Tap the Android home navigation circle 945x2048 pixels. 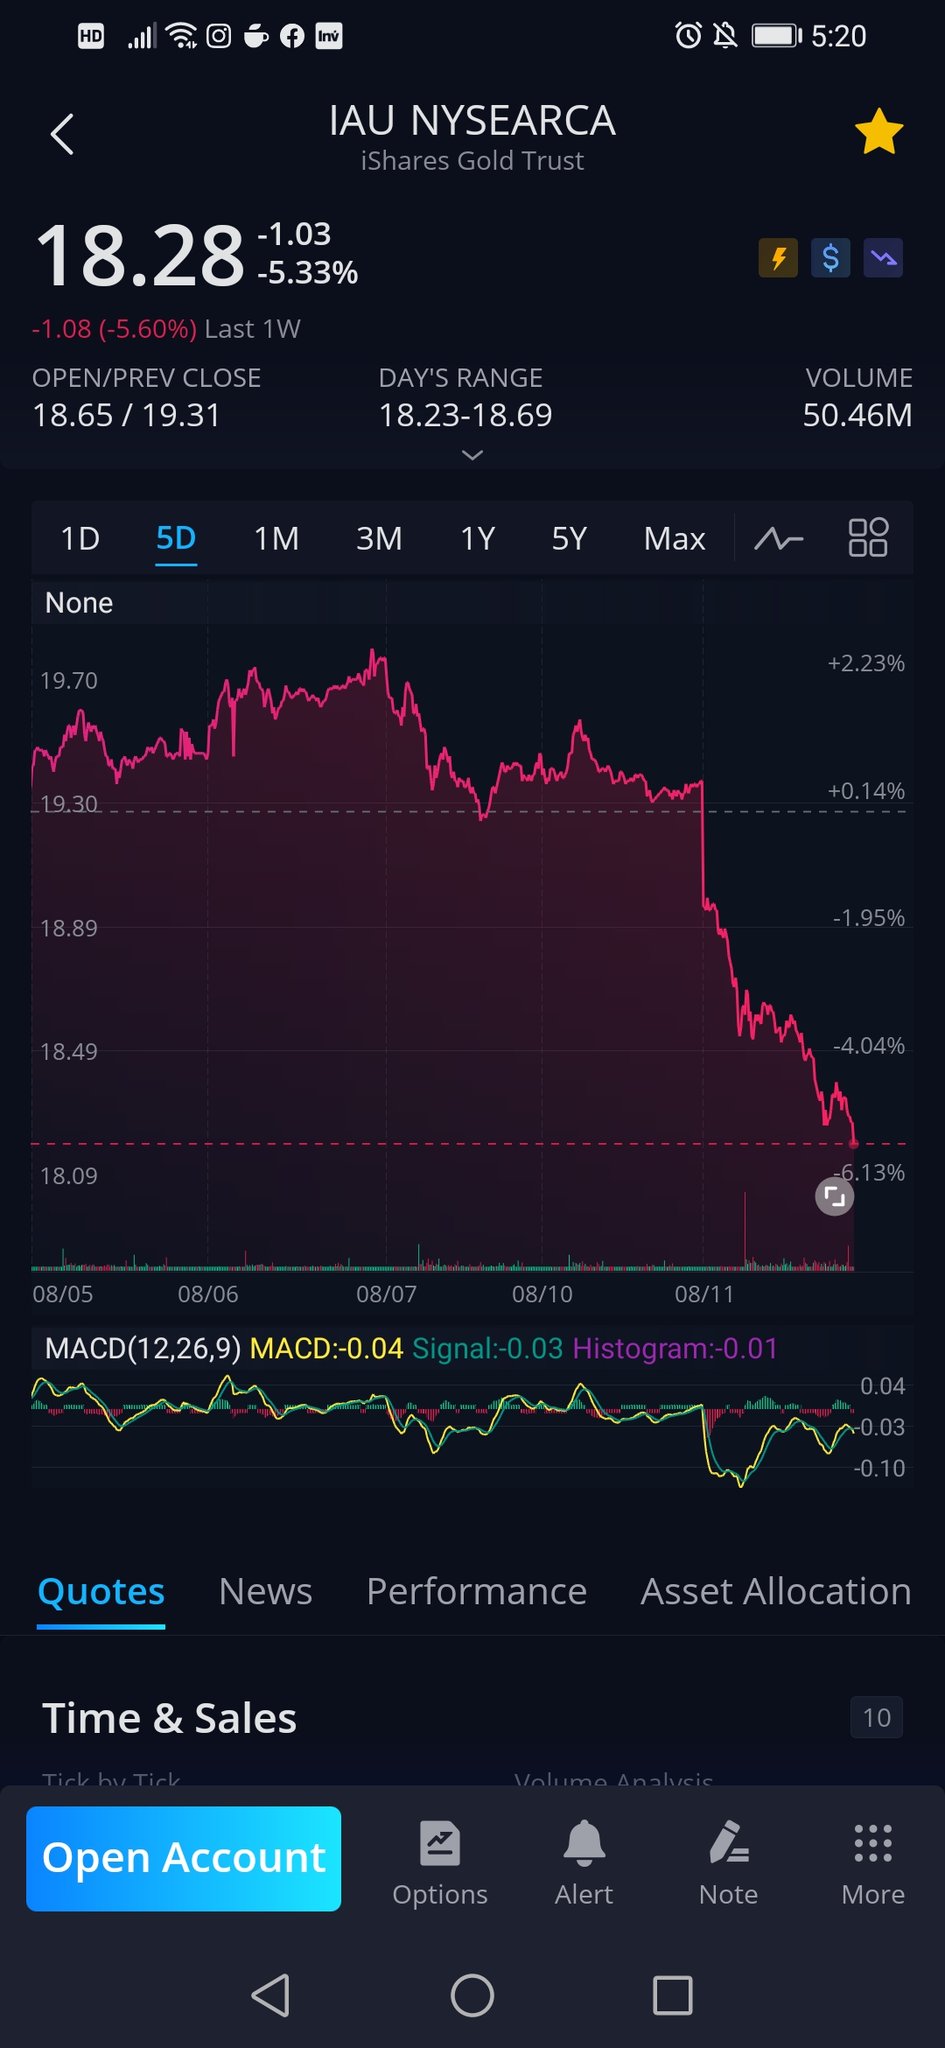click(x=472, y=1995)
